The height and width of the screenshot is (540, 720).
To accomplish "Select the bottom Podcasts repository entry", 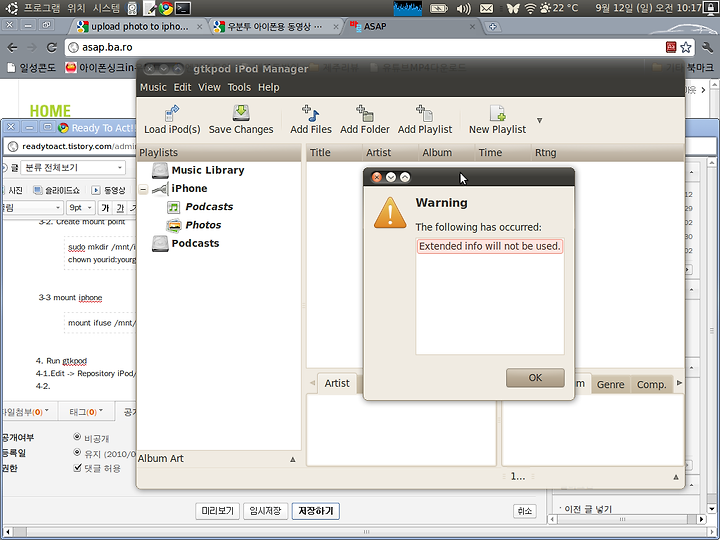I will coord(195,243).
